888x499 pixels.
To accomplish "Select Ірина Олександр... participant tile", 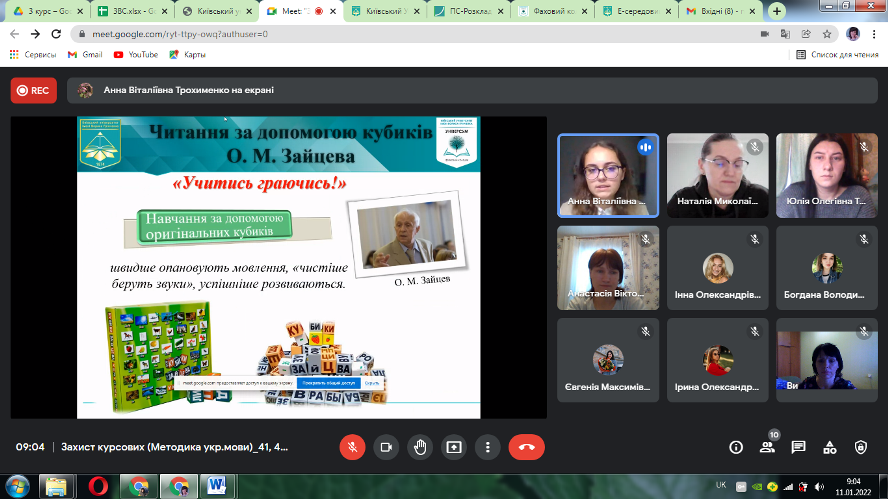I will pyautogui.click(x=718, y=360).
